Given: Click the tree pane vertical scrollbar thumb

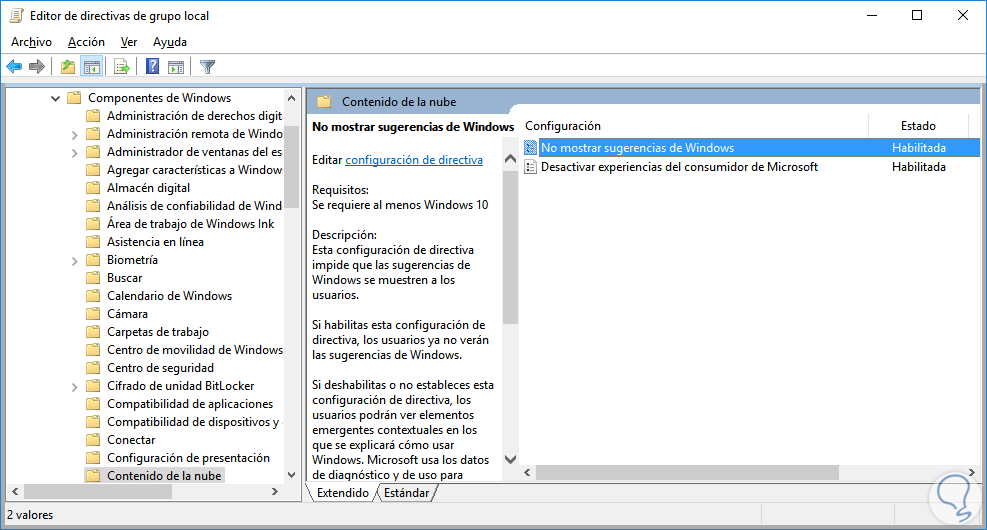Looking at the screenshot, I should click(291, 167).
